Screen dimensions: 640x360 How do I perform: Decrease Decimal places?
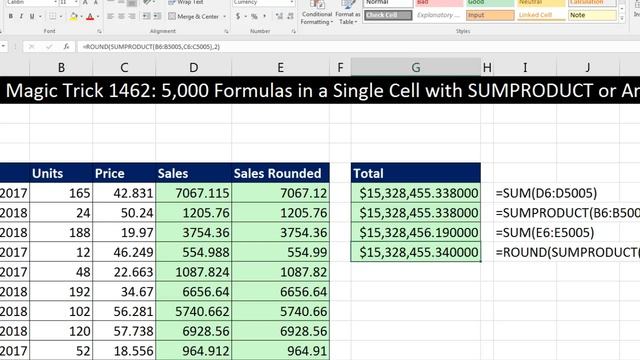tap(290, 16)
